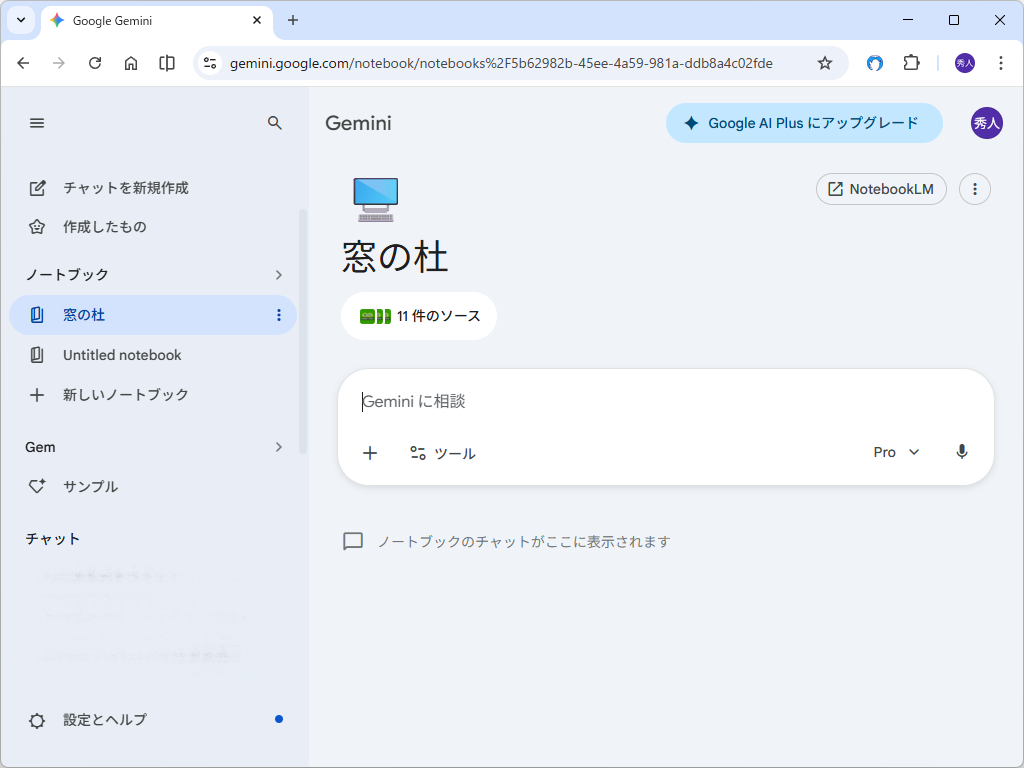Click the plus icon to attach content
Screen dimensions: 1024x768
370,452
